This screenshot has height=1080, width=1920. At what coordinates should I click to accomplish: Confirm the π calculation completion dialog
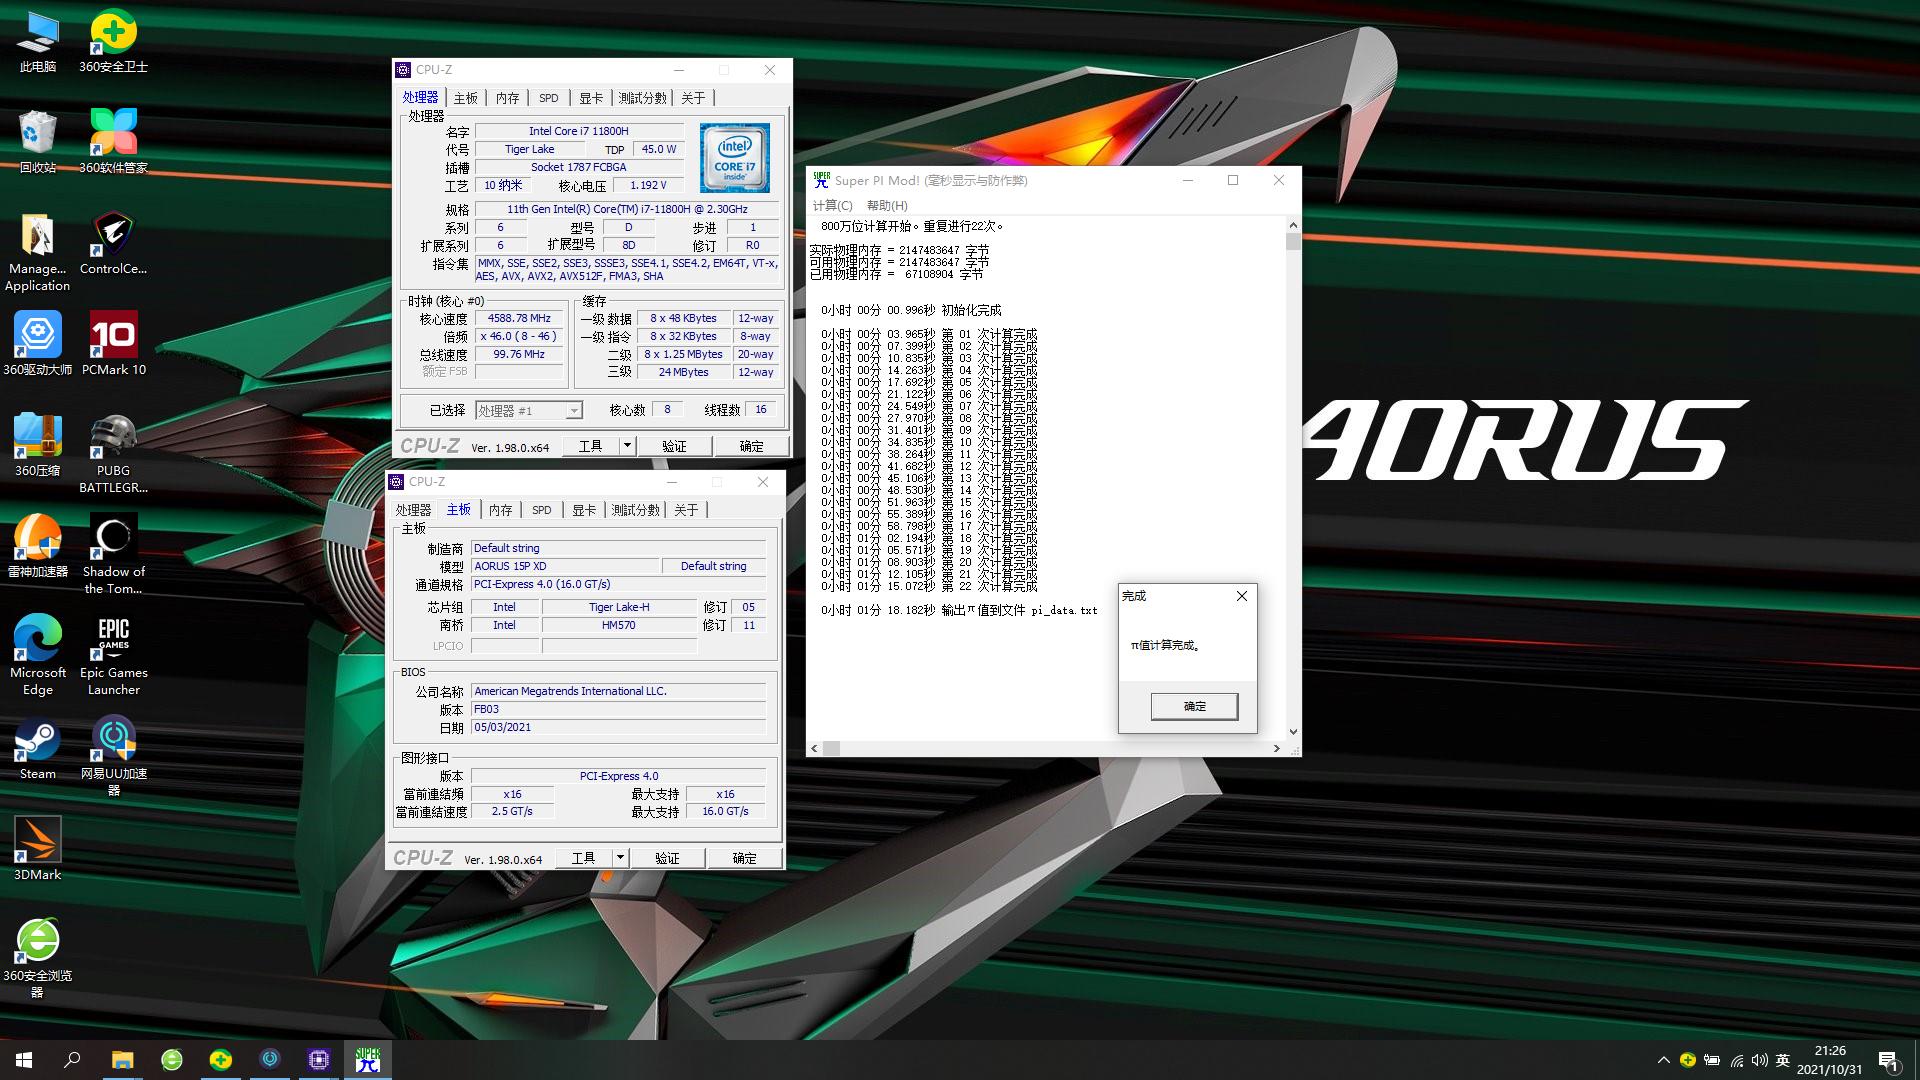(1194, 706)
